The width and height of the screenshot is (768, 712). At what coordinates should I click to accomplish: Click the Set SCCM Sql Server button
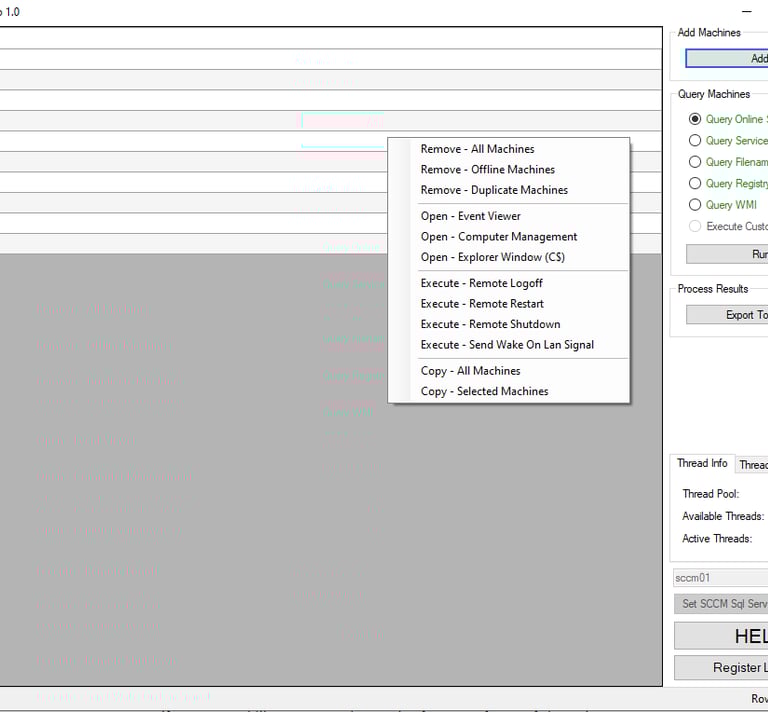[721, 604]
